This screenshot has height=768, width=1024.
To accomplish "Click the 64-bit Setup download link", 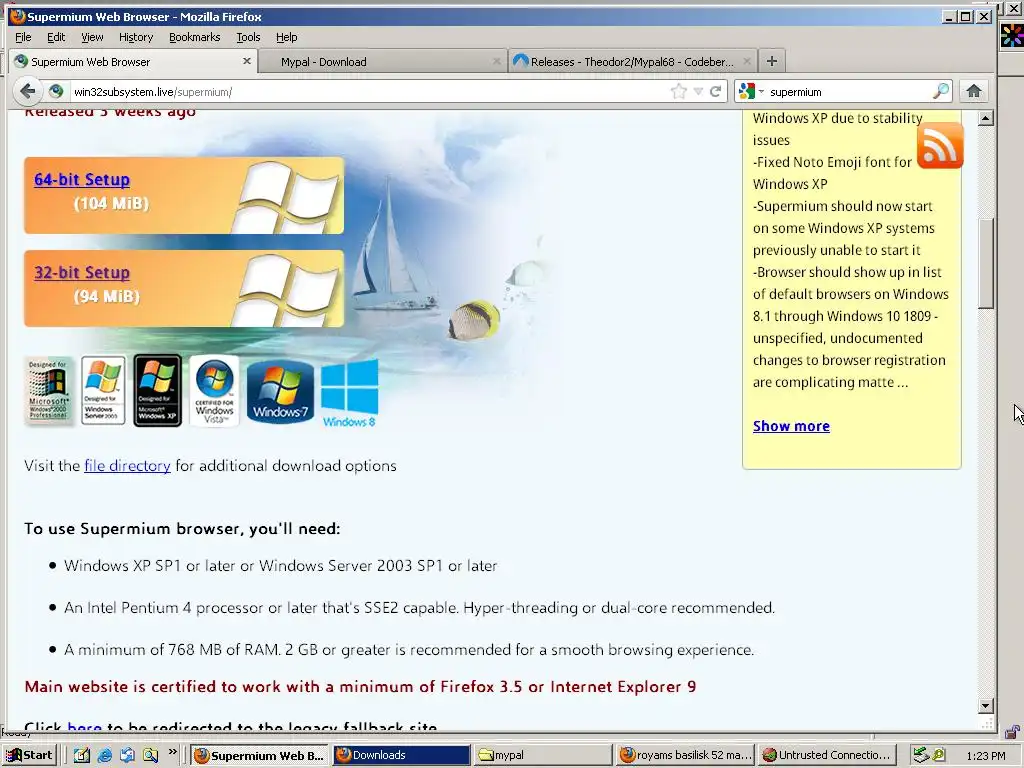I will pyautogui.click(x=82, y=179).
